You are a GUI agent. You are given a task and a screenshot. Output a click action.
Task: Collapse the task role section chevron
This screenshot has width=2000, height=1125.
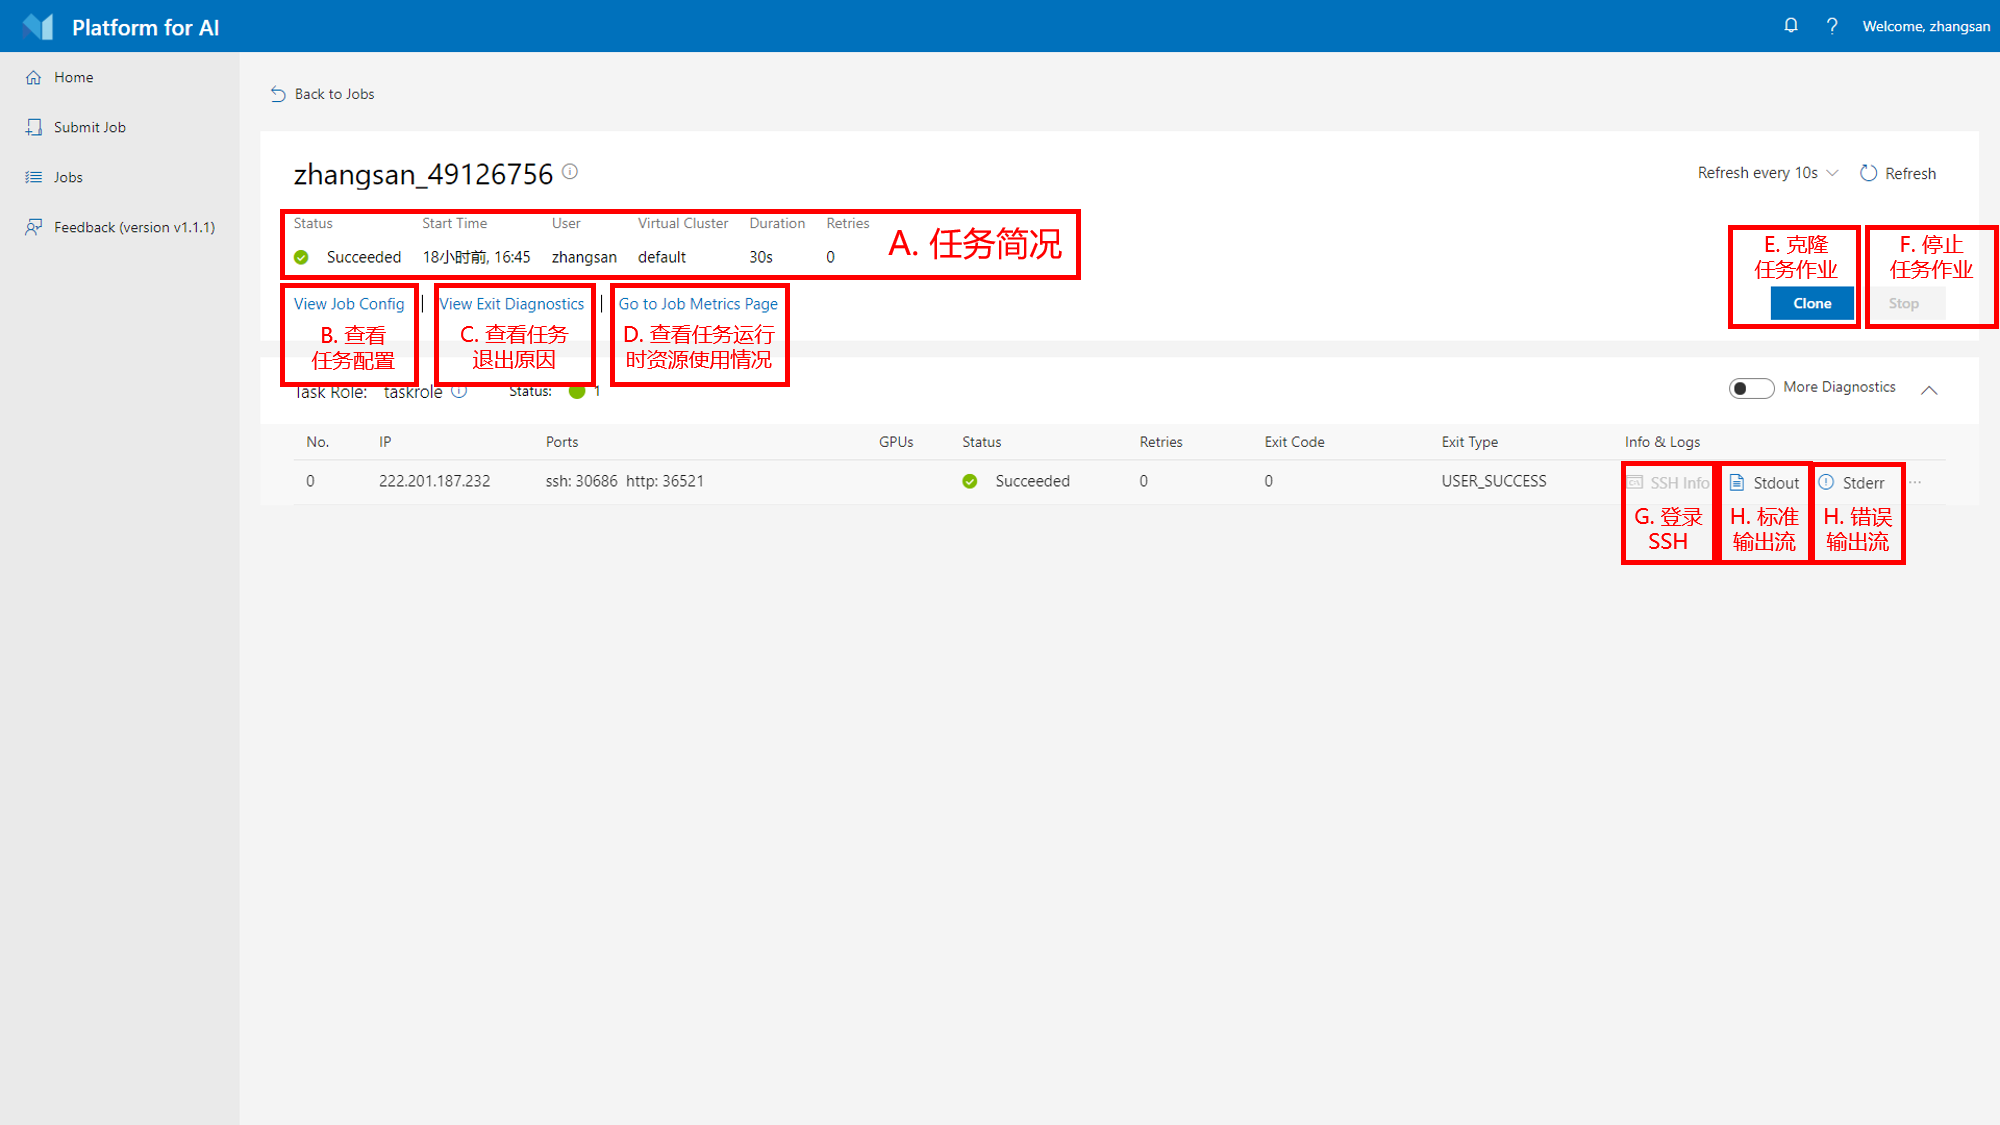1929,390
